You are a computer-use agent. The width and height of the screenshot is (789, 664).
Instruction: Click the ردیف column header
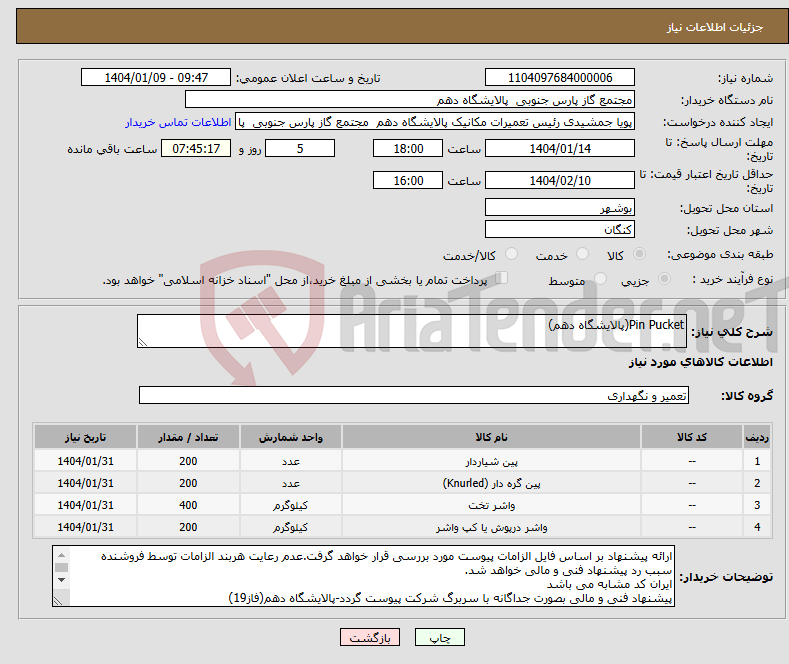[757, 437]
